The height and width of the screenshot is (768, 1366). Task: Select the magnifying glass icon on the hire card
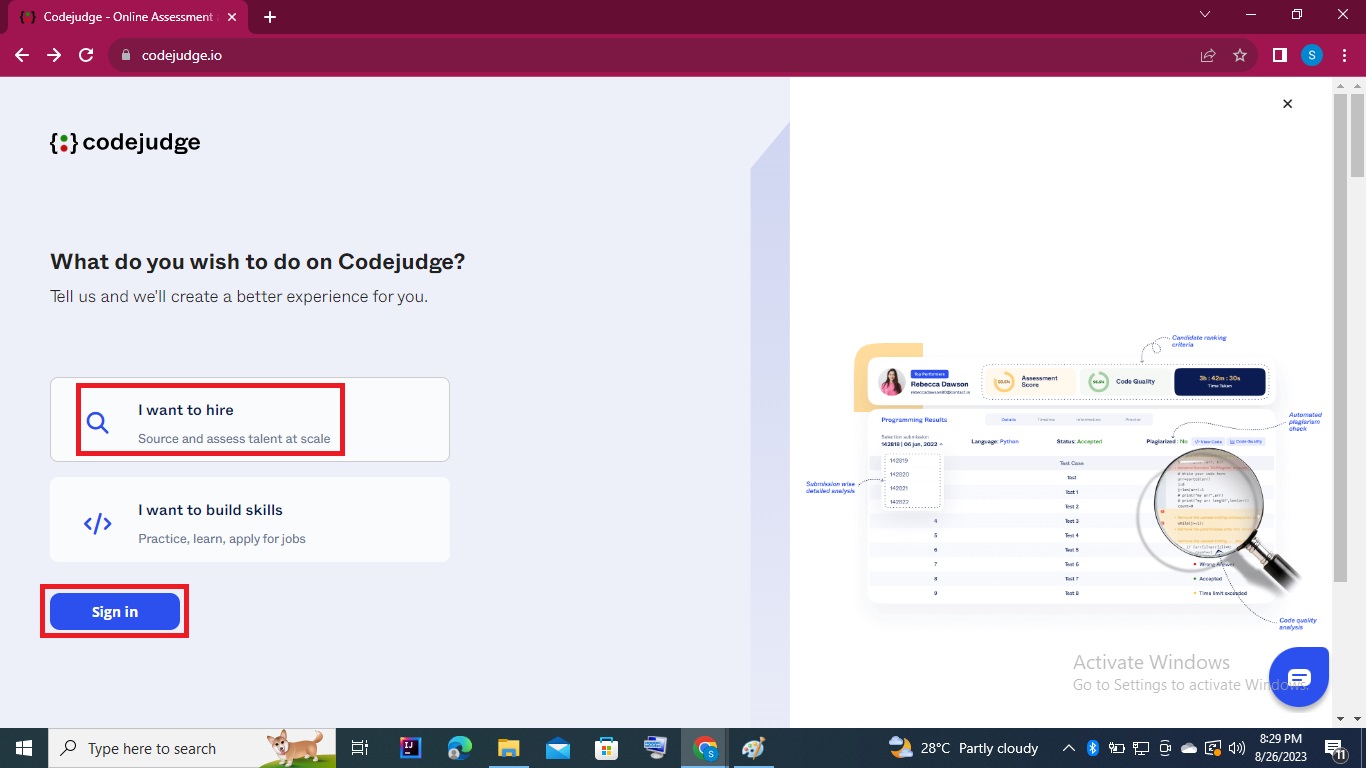coord(97,423)
